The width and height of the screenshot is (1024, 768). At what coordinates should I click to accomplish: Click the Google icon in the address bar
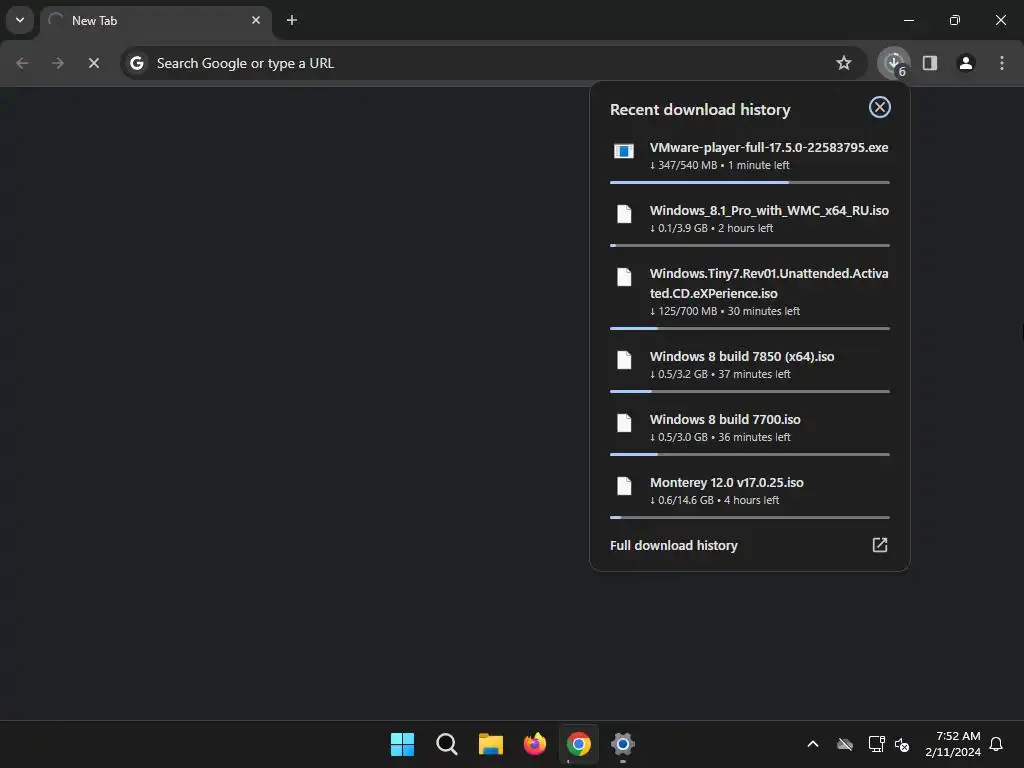click(x=136, y=63)
